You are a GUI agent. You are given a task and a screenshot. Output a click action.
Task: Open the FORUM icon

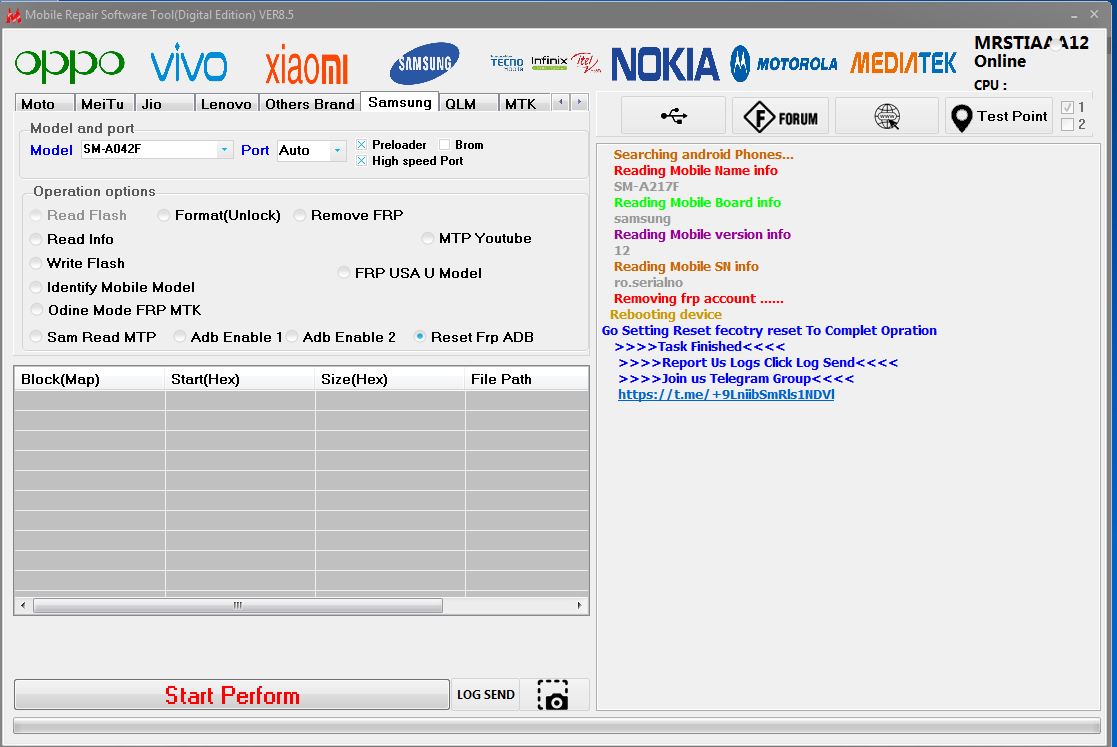(x=780, y=115)
